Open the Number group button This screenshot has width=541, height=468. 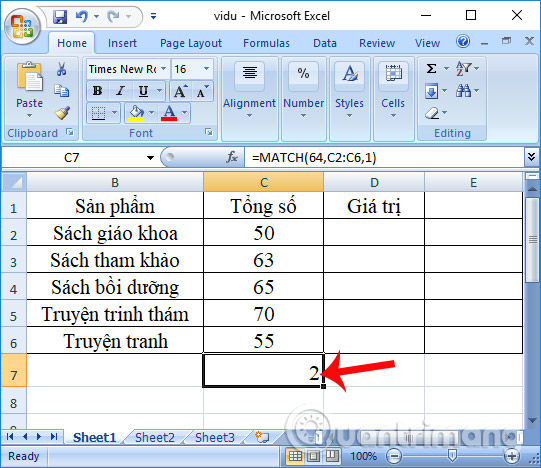303,99
